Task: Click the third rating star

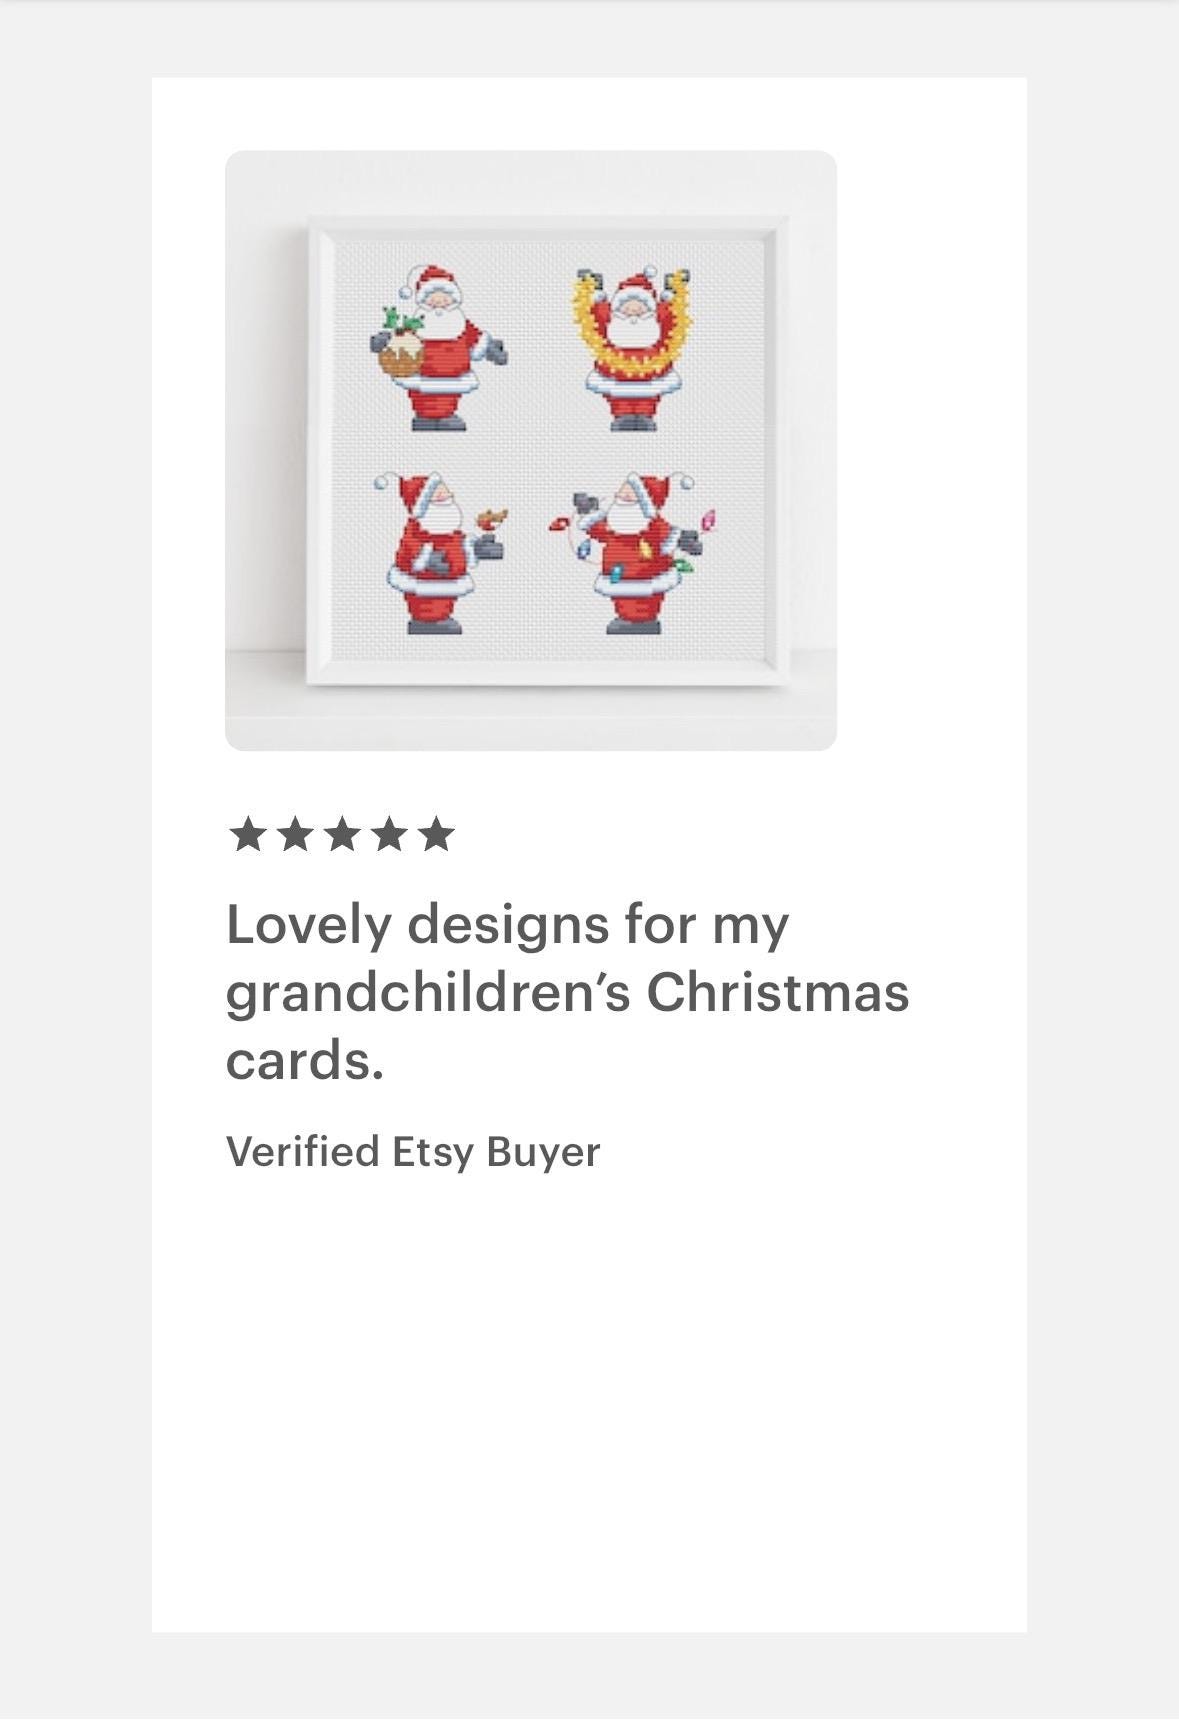Action: pyautogui.click(x=341, y=834)
